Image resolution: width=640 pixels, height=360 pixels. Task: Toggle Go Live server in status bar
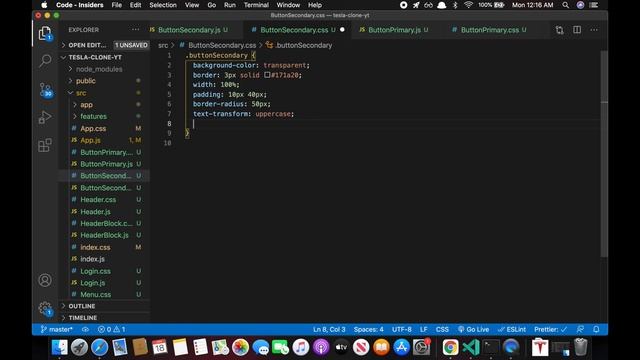click(473, 329)
